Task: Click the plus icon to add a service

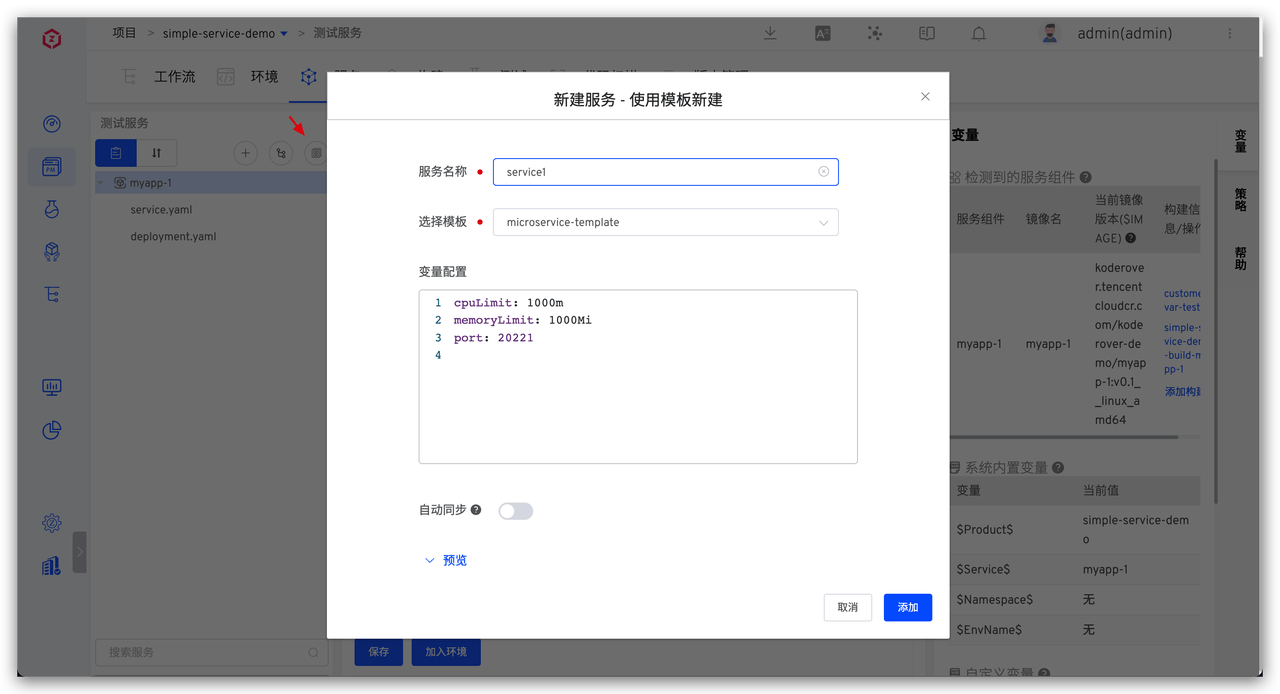Action: [245, 152]
